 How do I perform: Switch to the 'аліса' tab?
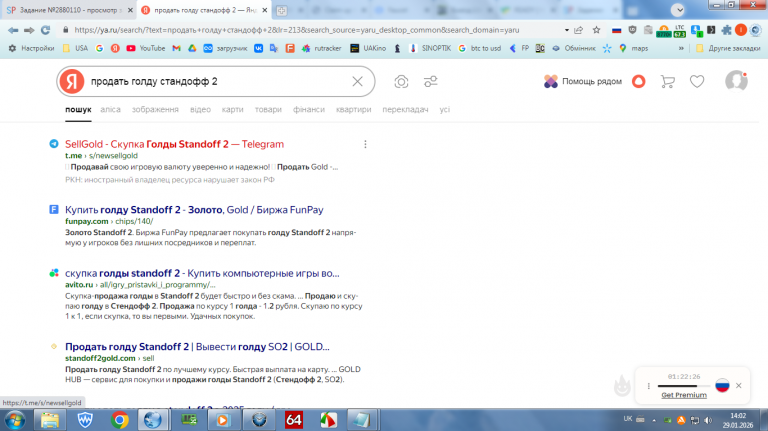coord(110,109)
